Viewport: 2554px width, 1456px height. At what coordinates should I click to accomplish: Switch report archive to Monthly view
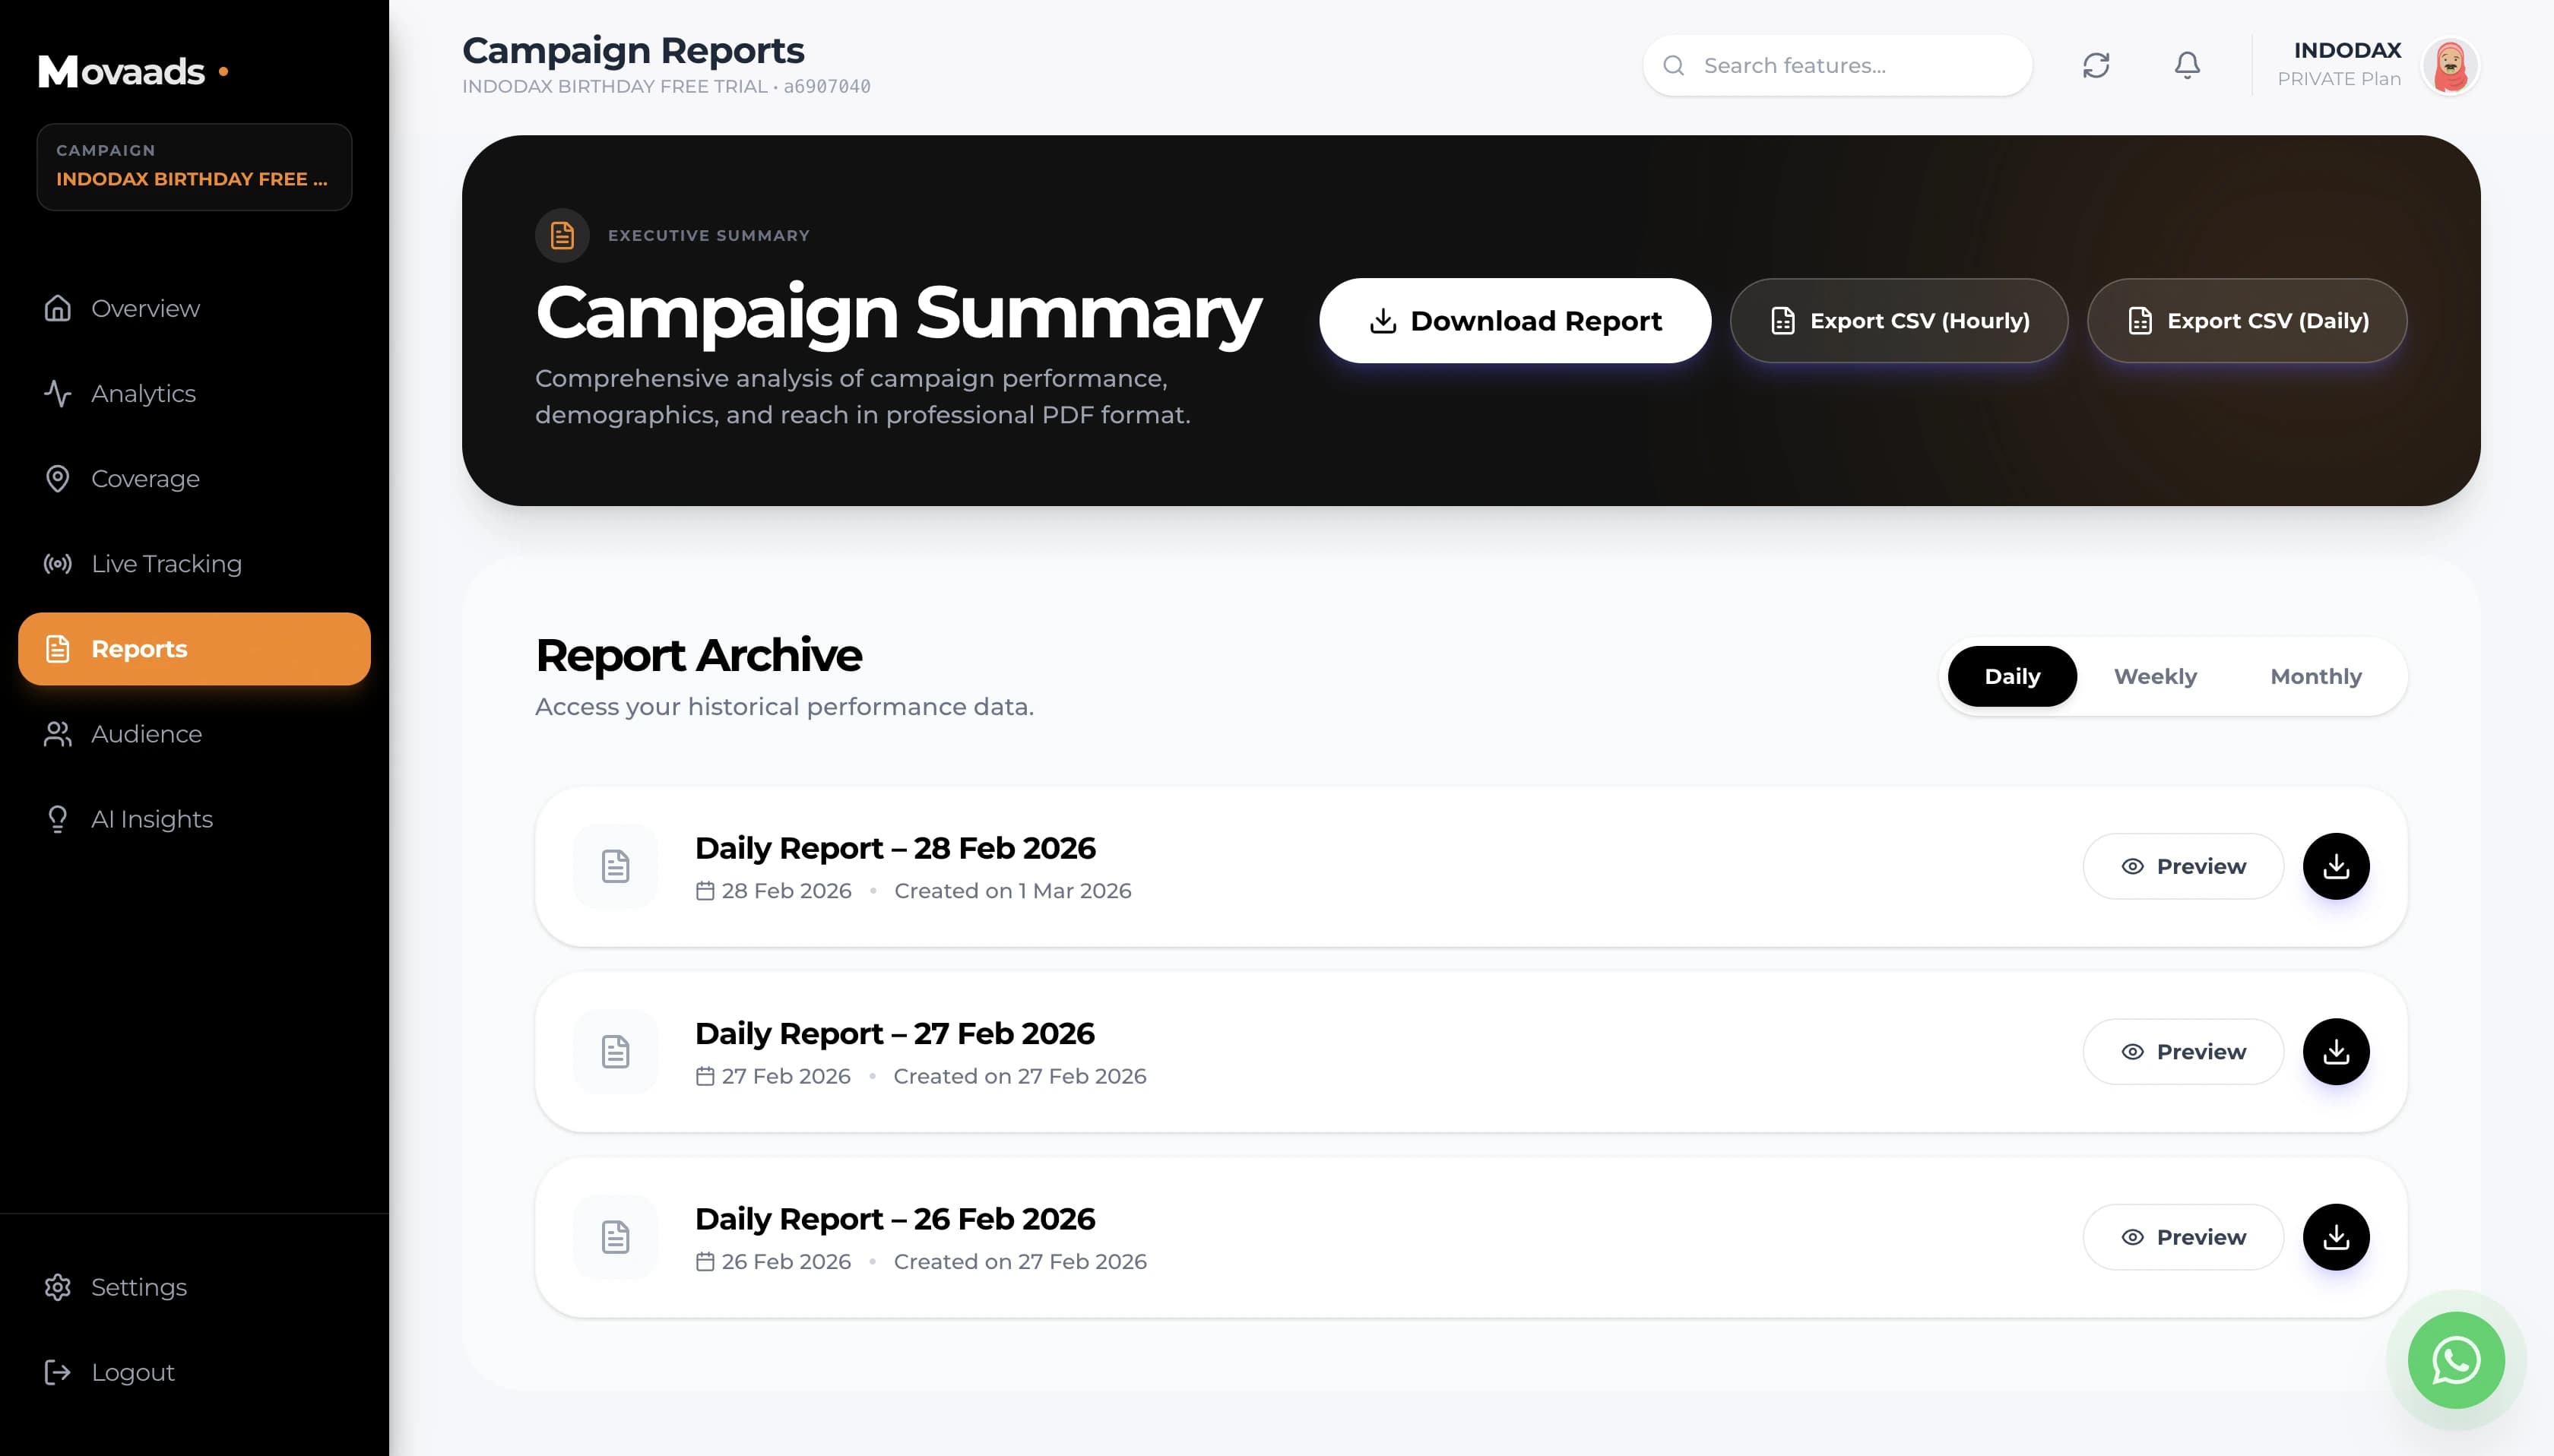point(2315,676)
